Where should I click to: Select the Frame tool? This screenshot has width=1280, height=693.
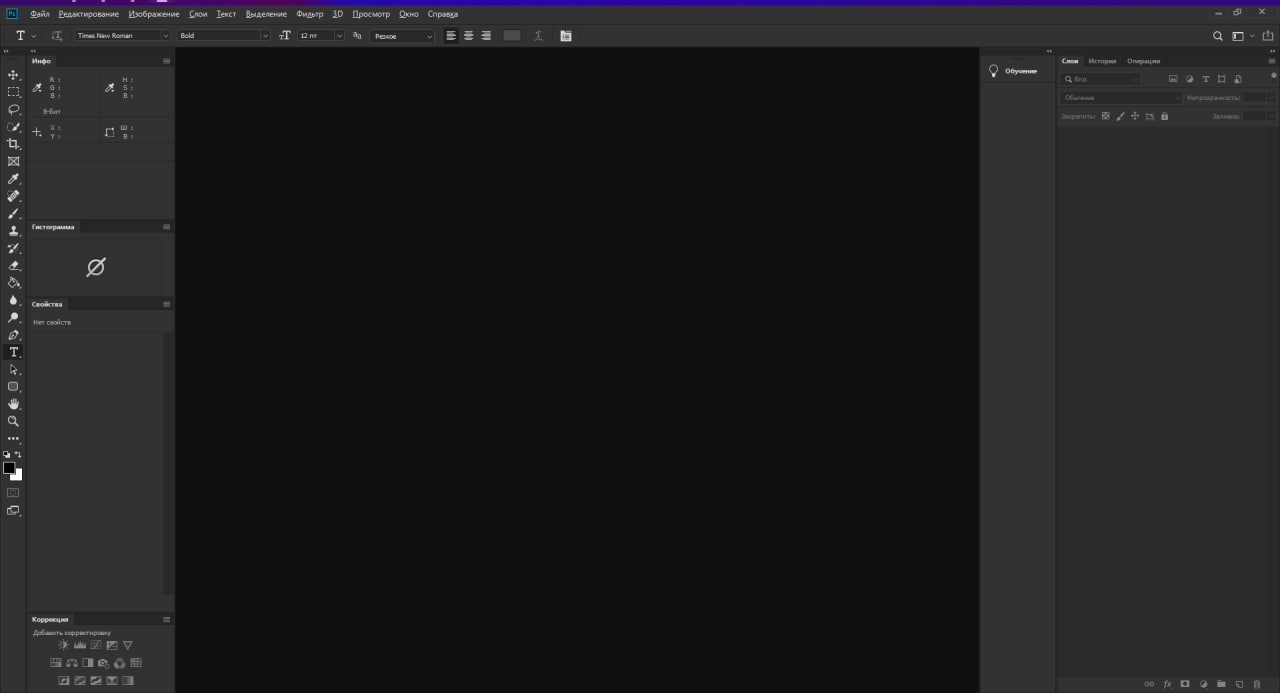pos(13,161)
